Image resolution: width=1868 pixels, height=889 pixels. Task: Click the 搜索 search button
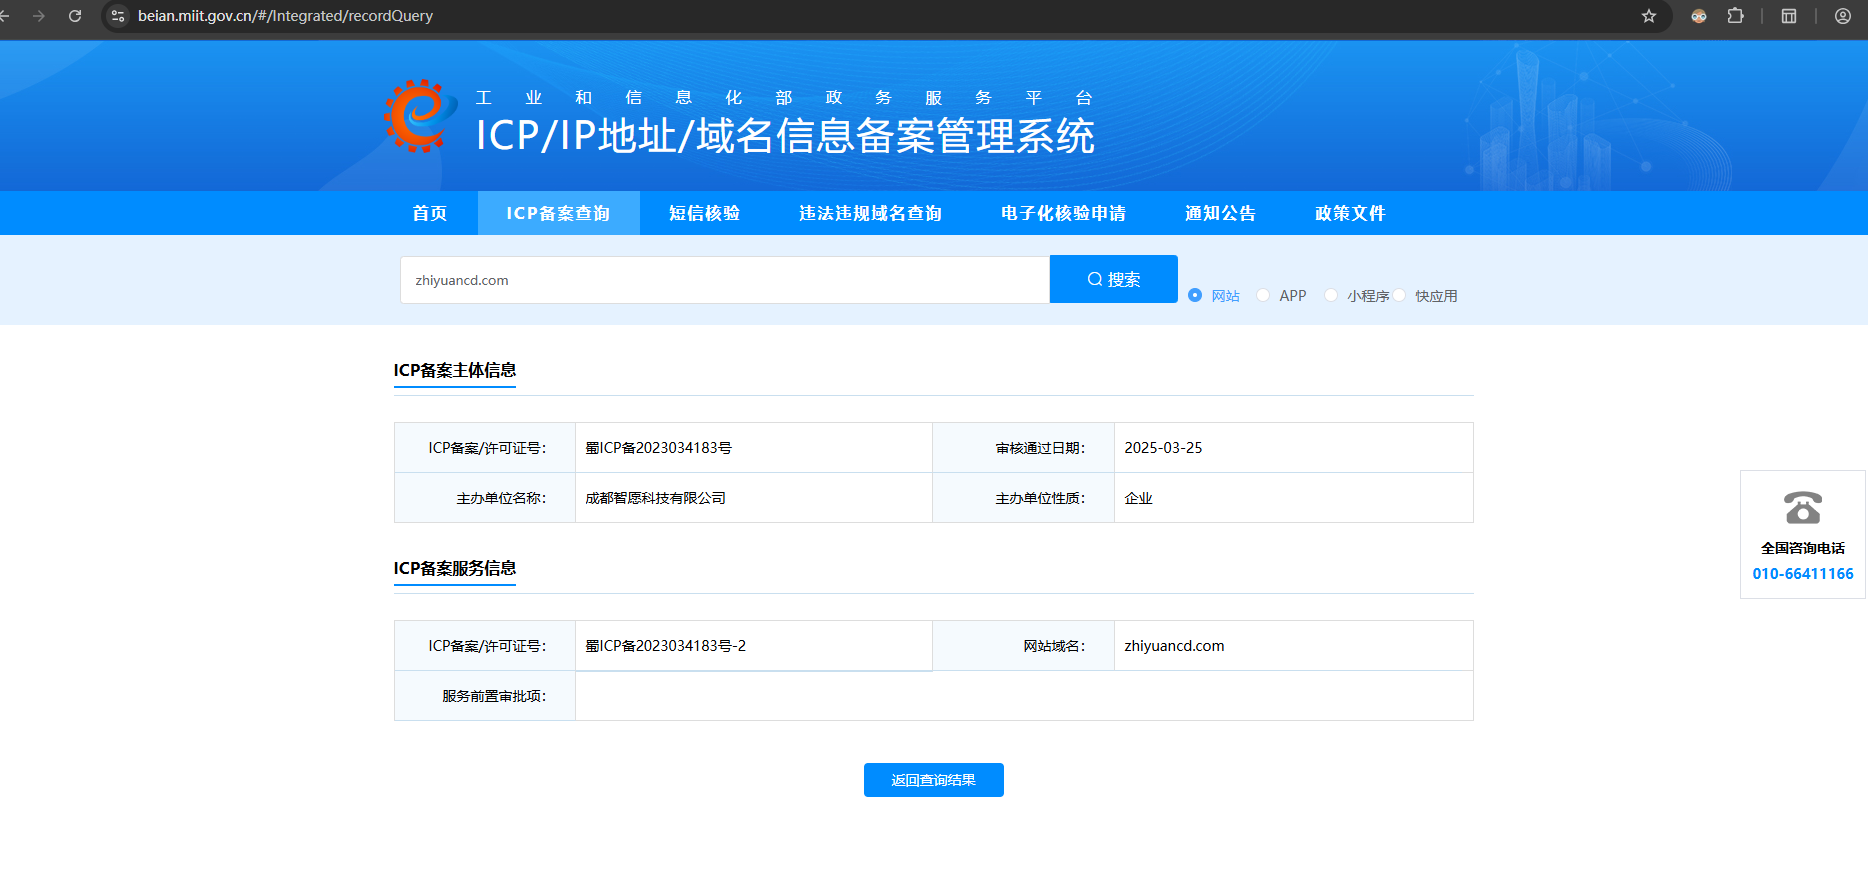[1114, 279]
